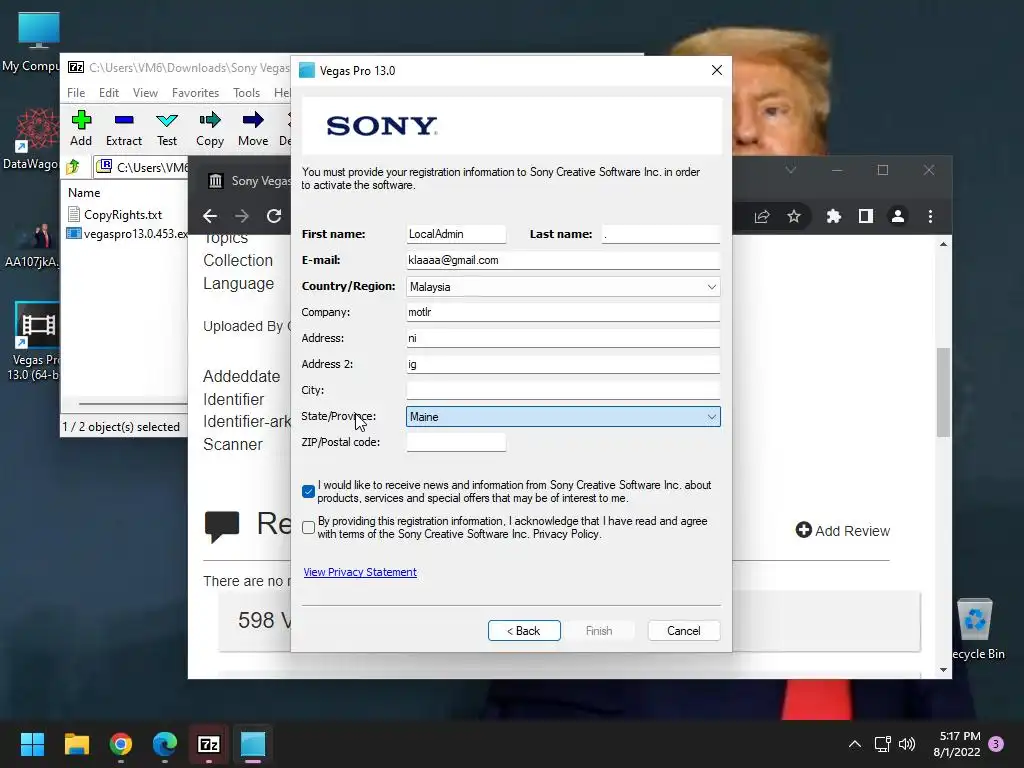The image size is (1024, 768).
Task: Open the Recycle Bin desktop icon
Action: coord(975,630)
